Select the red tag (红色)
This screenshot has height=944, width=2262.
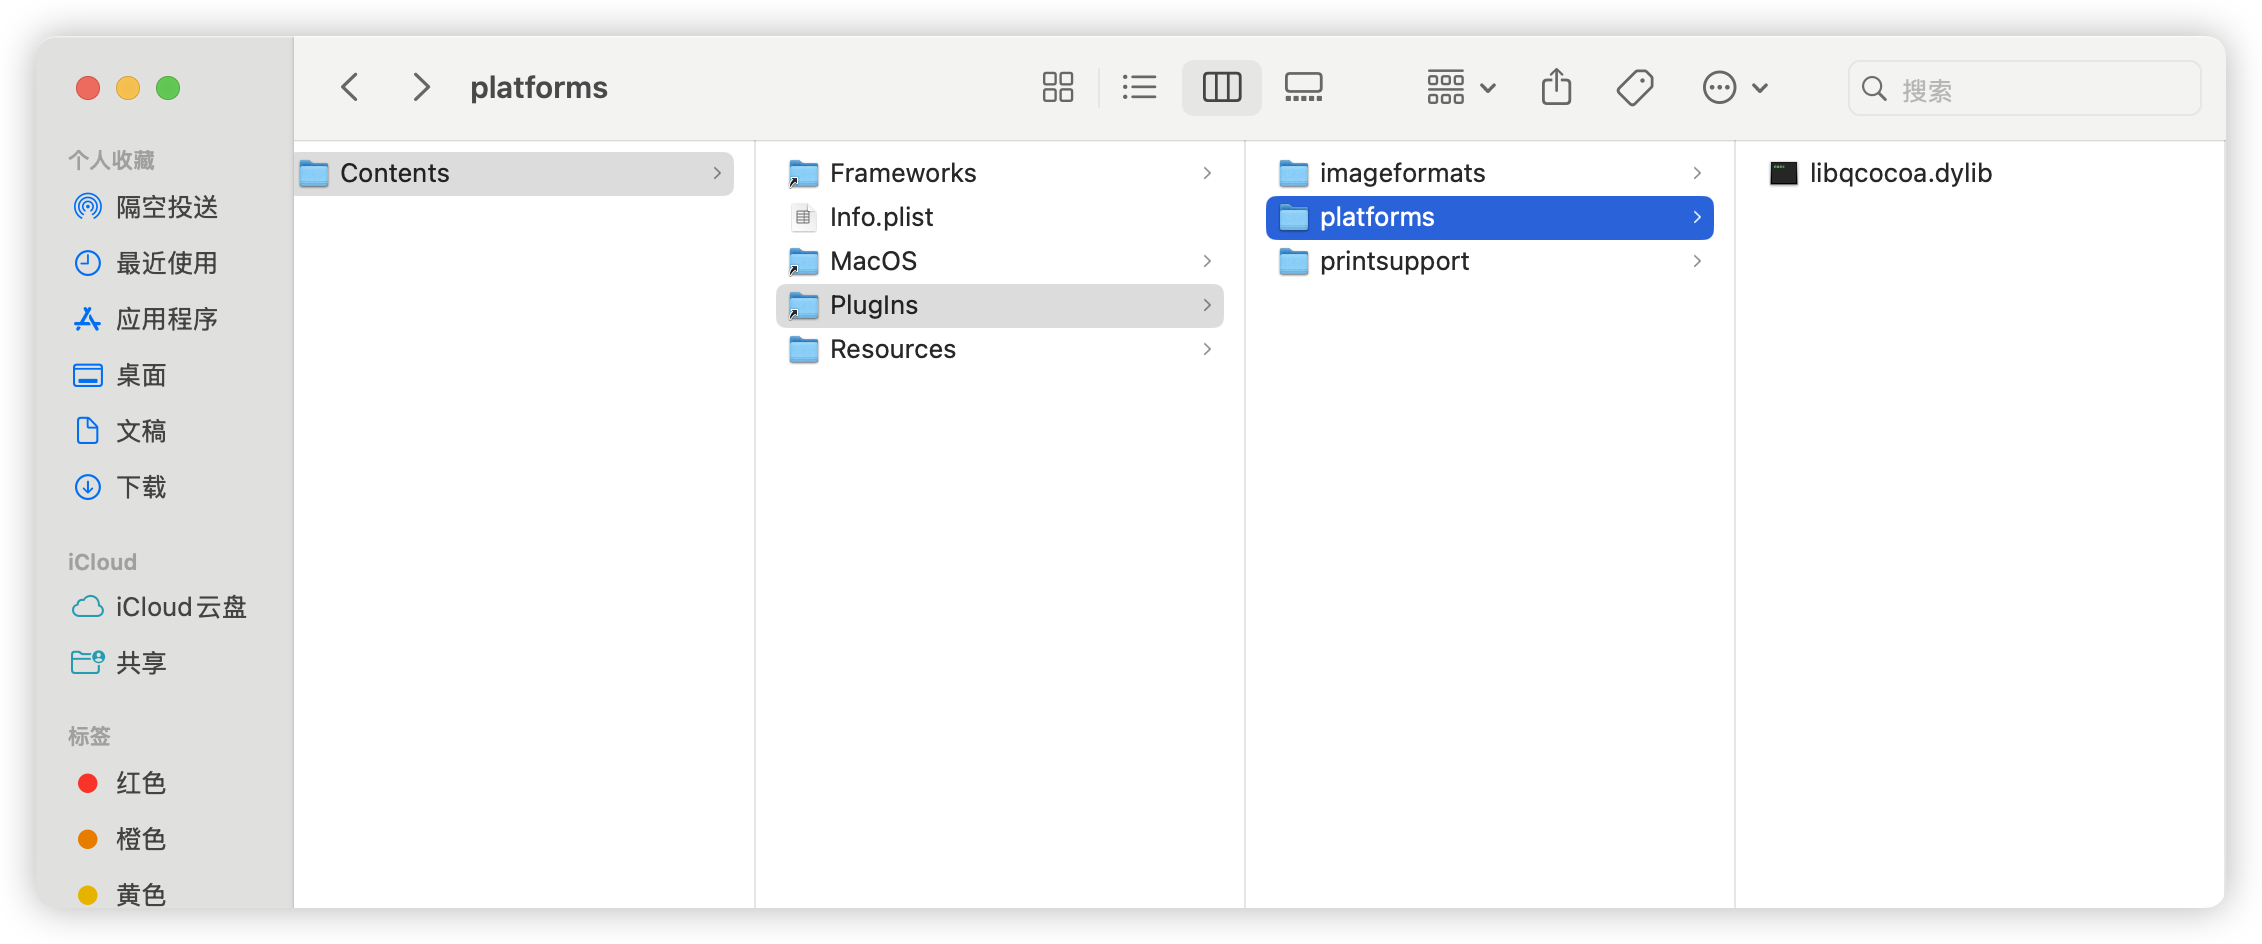click(x=140, y=783)
